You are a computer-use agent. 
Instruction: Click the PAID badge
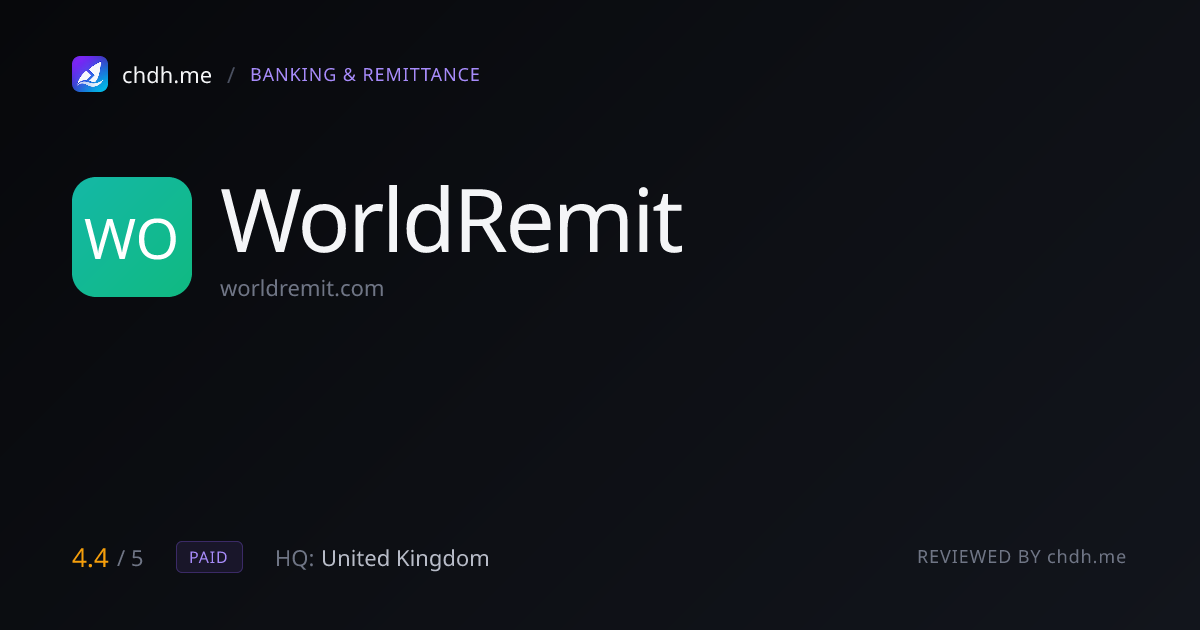(209, 557)
